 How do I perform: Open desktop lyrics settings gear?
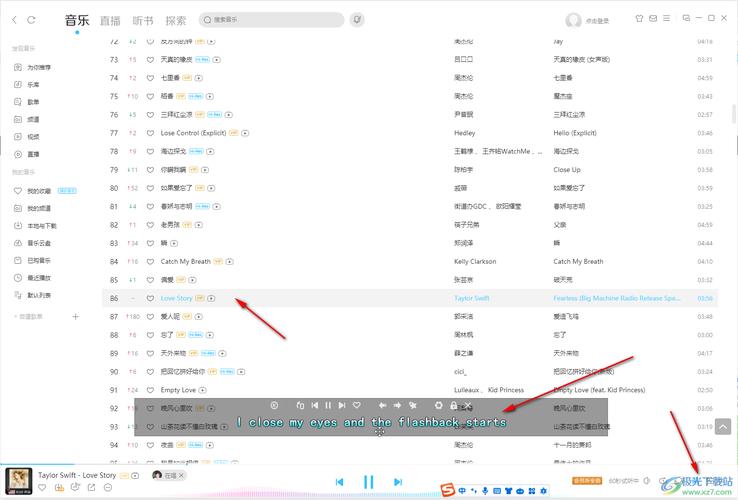(x=439, y=405)
